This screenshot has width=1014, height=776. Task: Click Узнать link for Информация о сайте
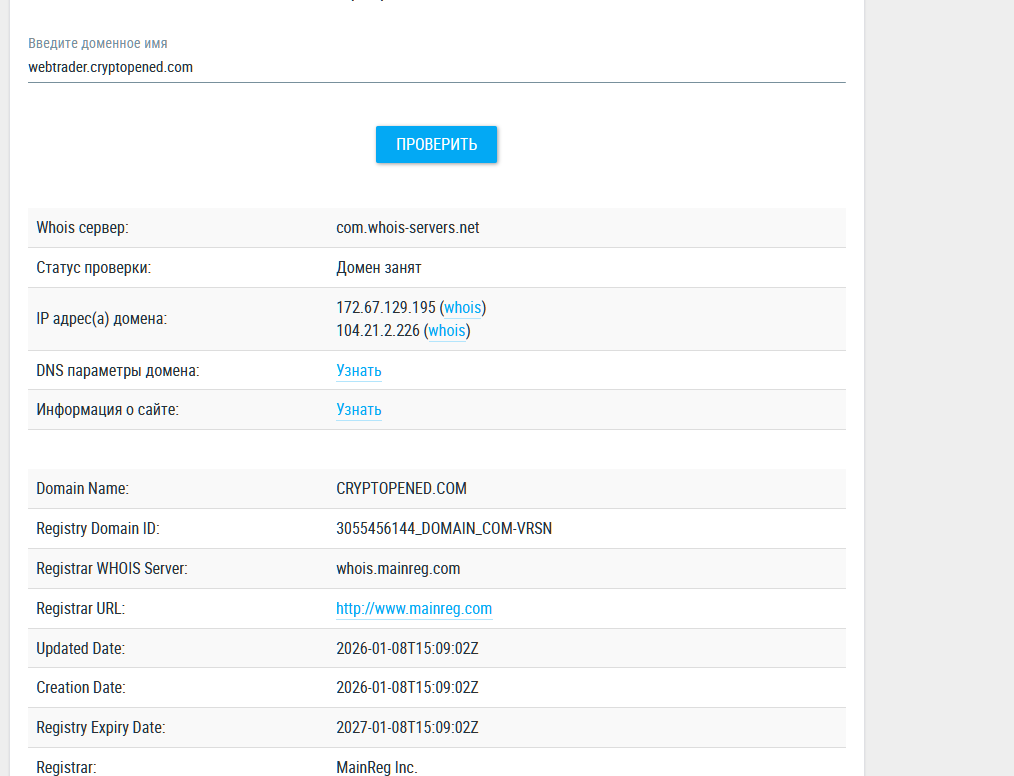tap(359, 410)
